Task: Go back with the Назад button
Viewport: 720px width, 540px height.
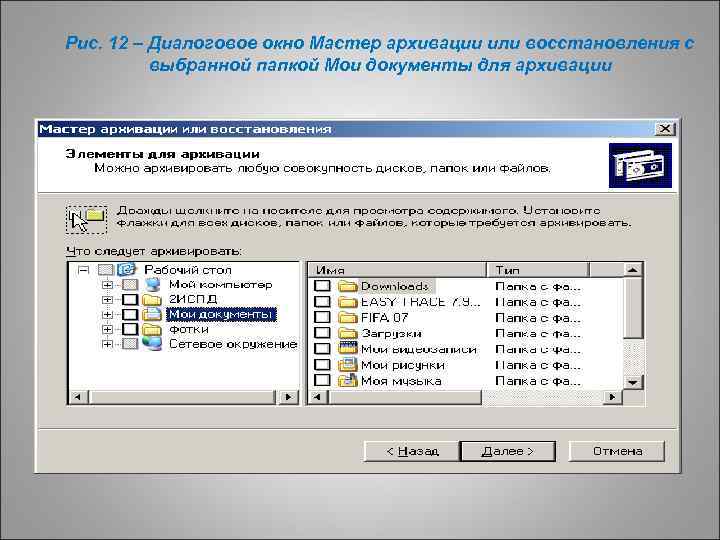Action: click(x=411, y=451)
